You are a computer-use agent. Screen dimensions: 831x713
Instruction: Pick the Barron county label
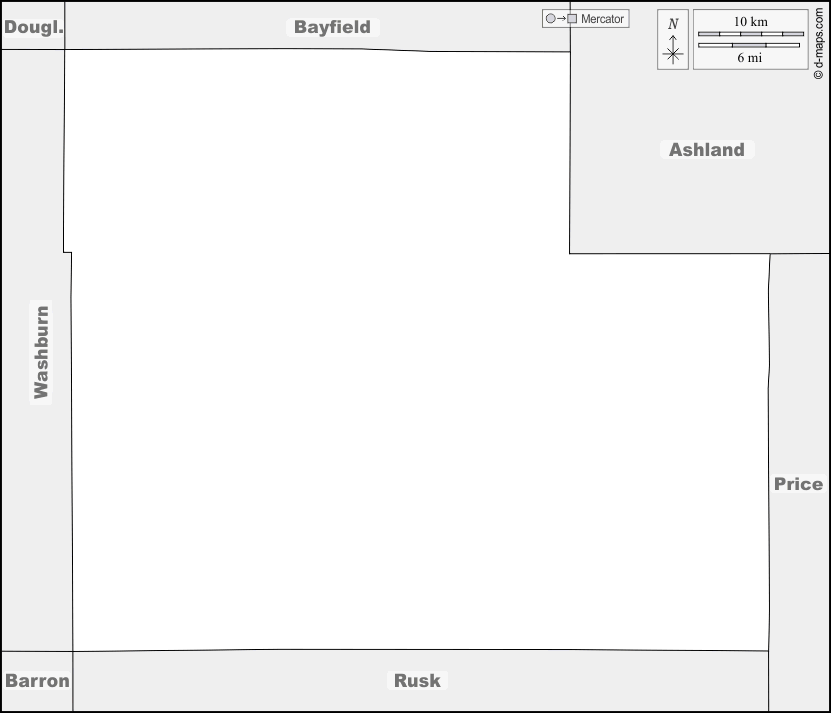(x=37, y=681)
